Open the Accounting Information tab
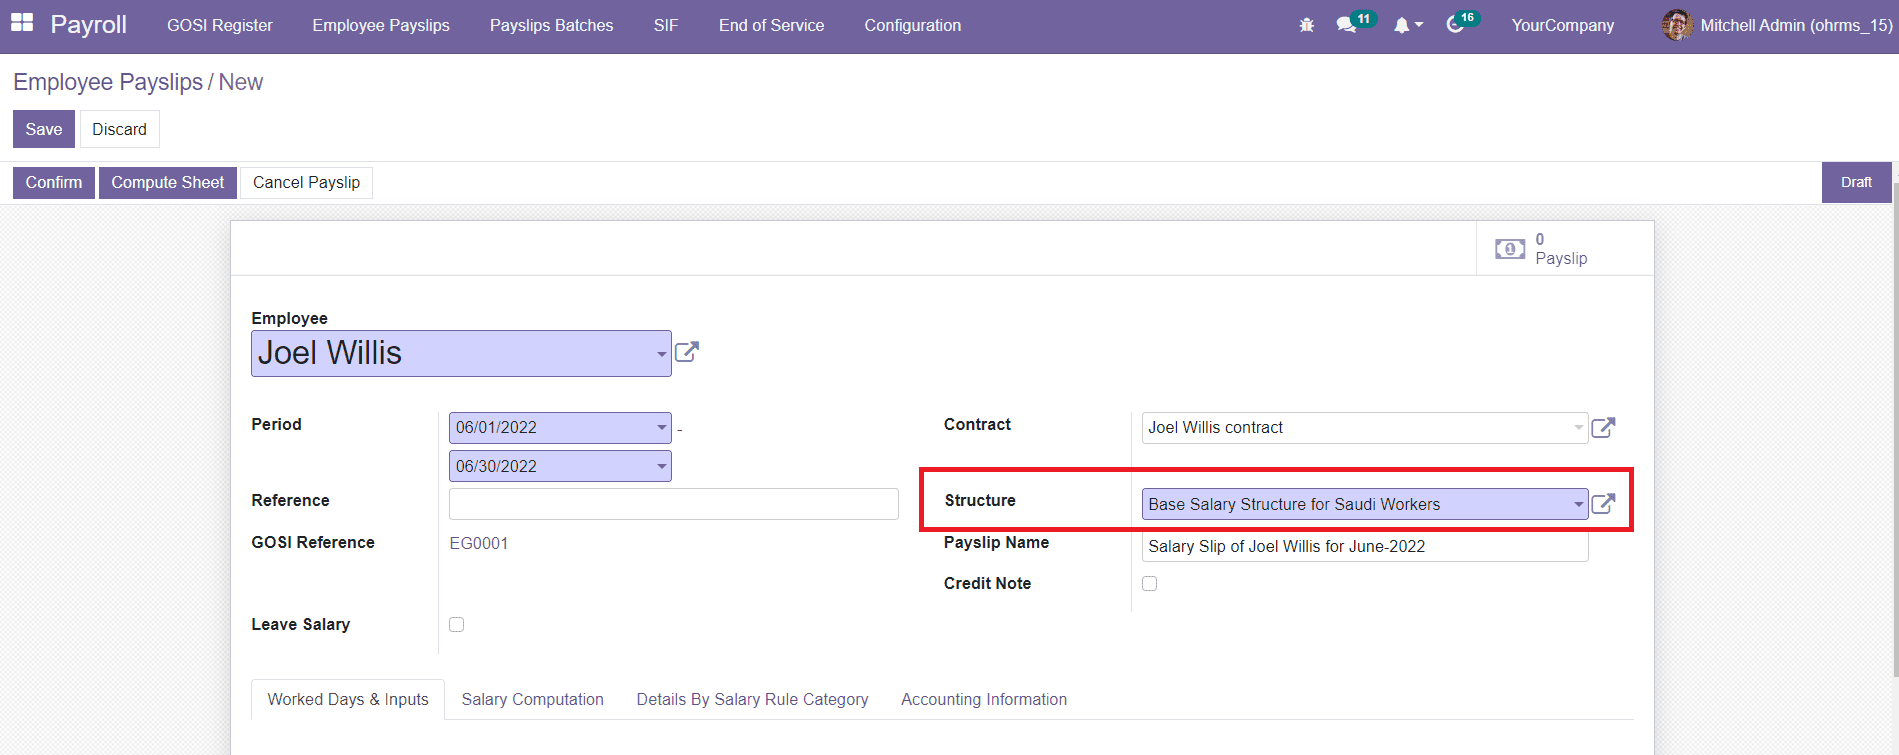 coord(983,699)
